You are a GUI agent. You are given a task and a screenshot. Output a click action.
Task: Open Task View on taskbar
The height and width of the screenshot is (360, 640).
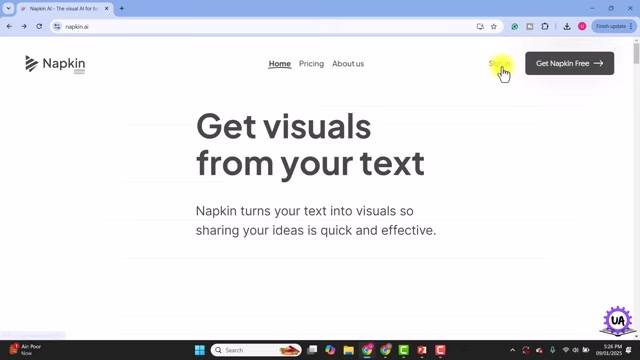(312, 350)
